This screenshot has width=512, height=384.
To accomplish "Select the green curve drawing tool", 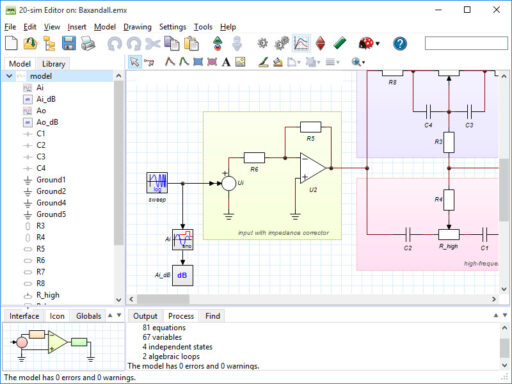I will tap(184, 62).
